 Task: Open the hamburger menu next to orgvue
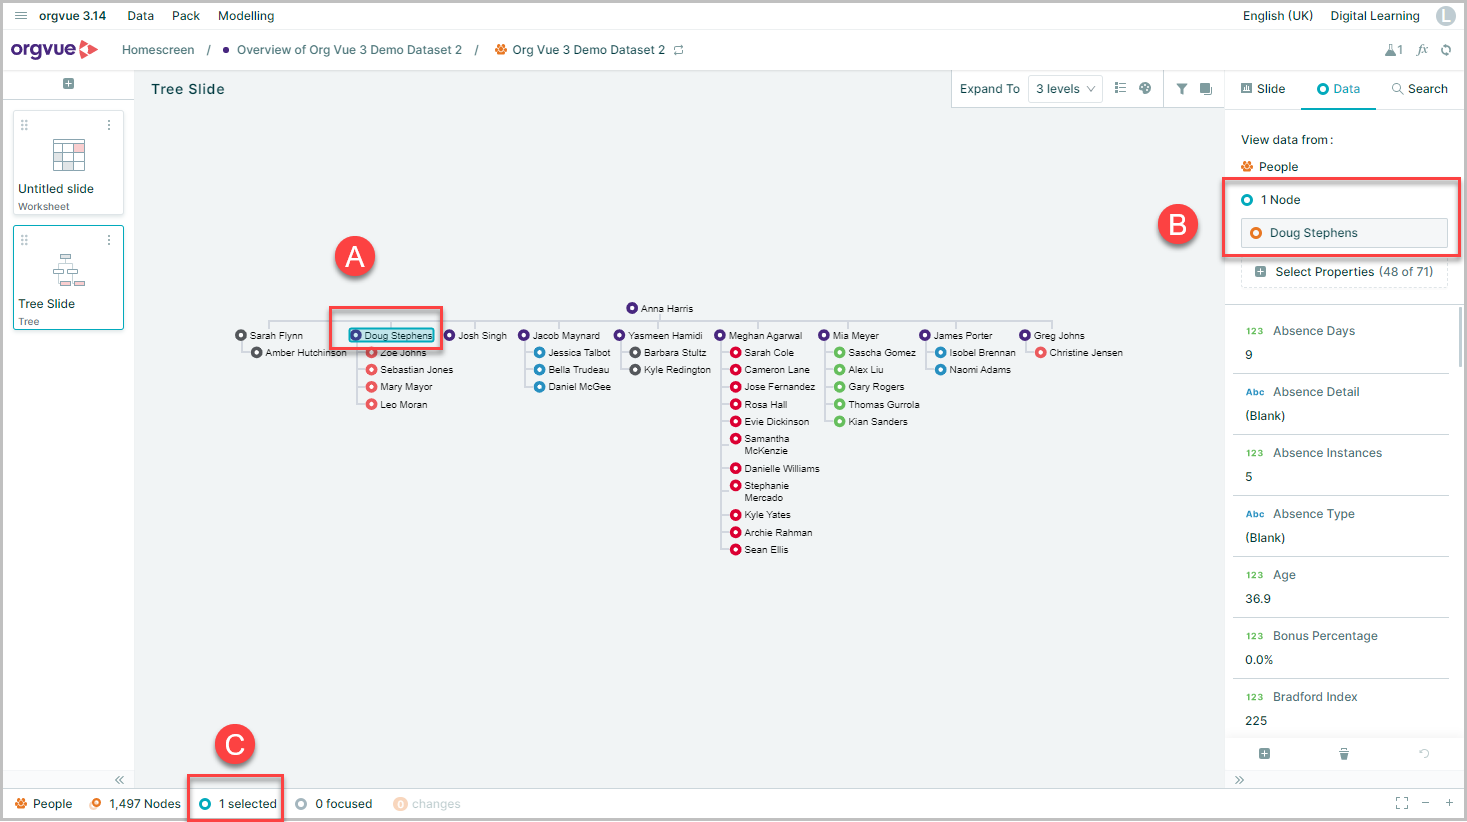click(20, 16)
